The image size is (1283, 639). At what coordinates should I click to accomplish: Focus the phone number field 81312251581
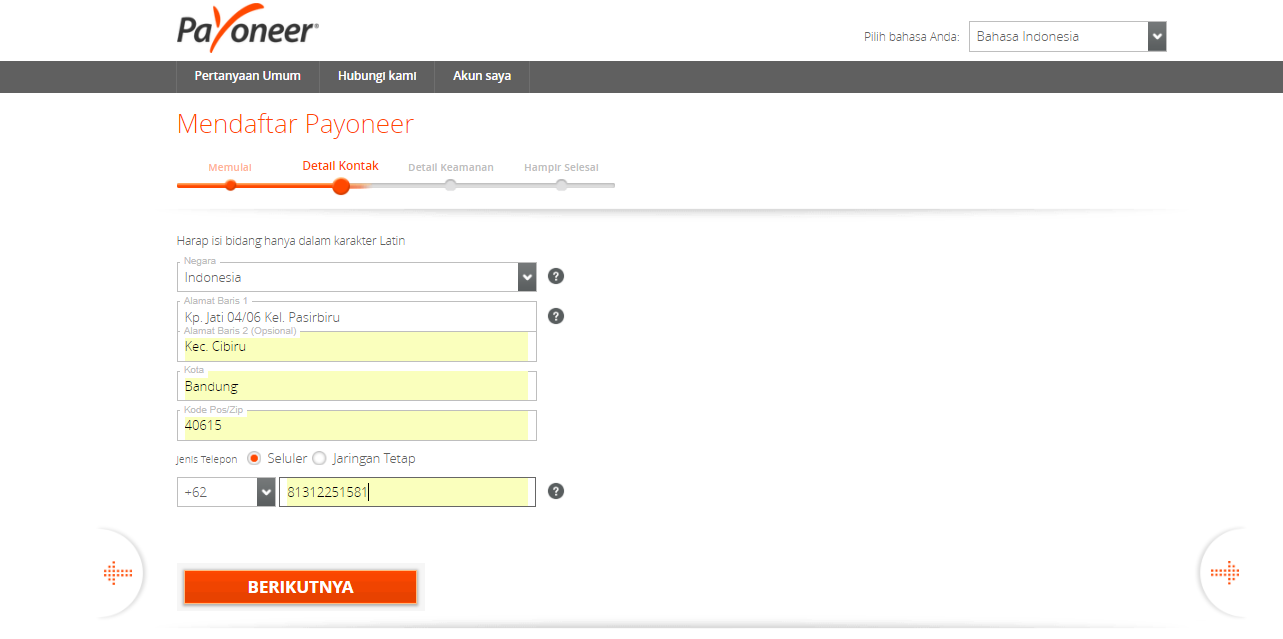click(407, 492)
